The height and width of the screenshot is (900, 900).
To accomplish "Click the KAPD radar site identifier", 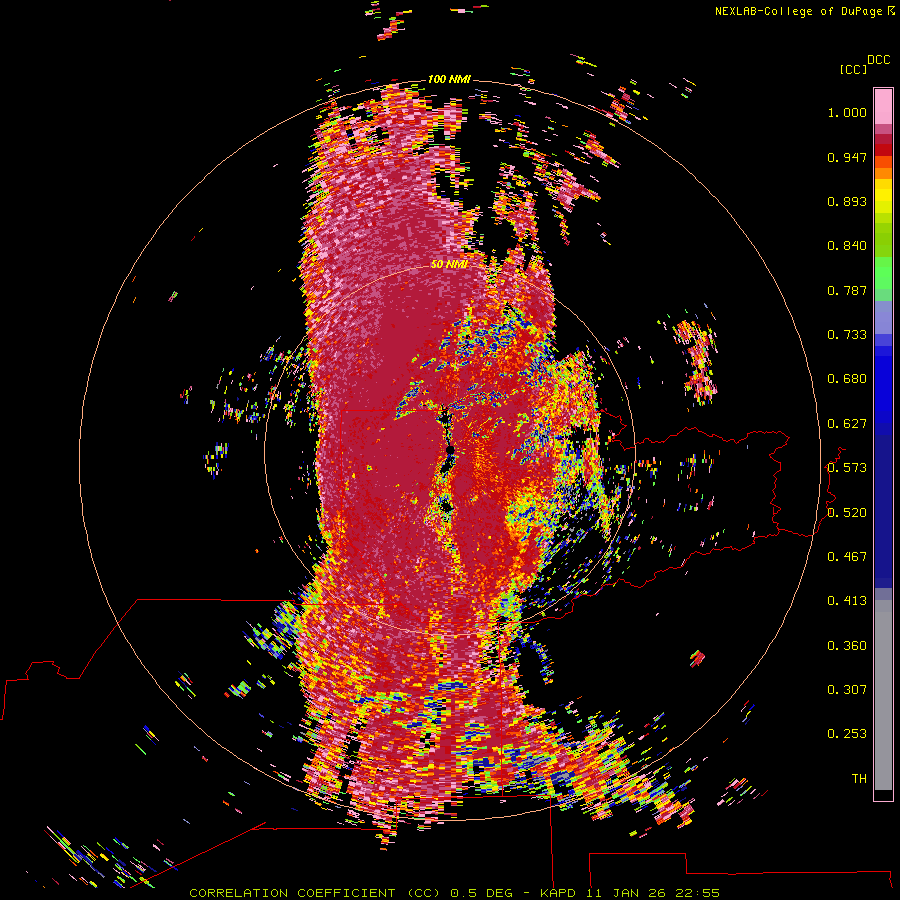I will coord(558,893).
